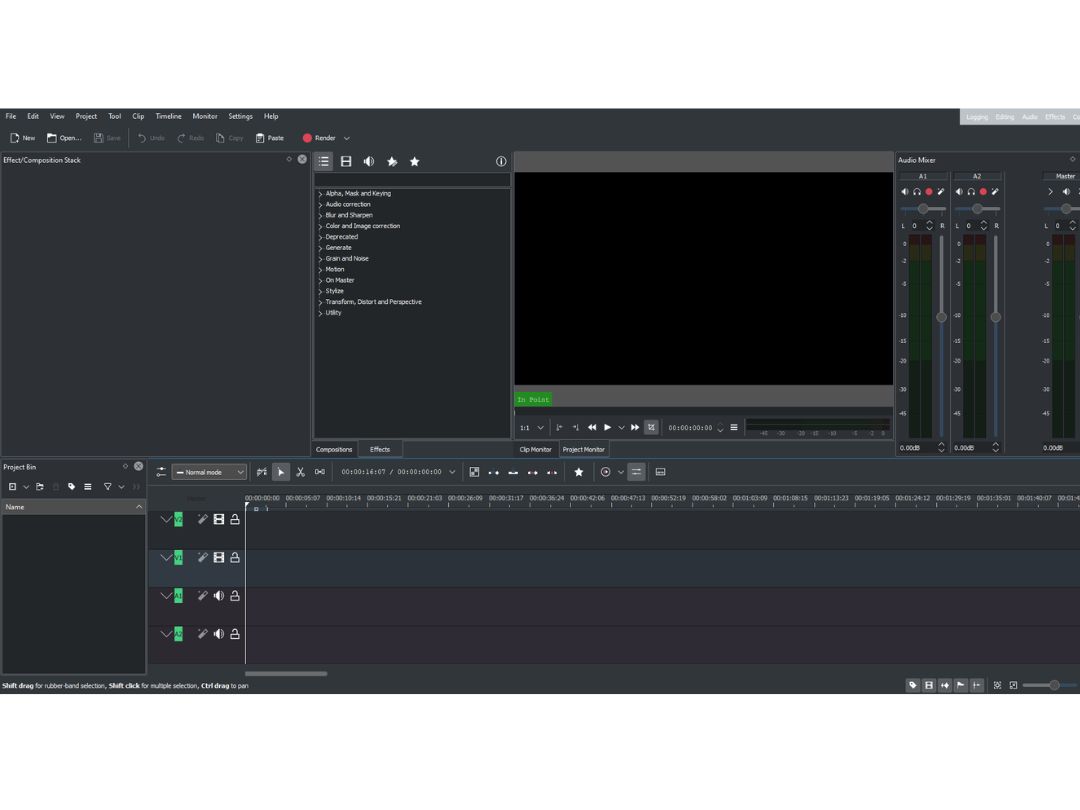Expand Blur and Sharpen category
This screenshot has width=1080, height=810.
tap(320, 216)
